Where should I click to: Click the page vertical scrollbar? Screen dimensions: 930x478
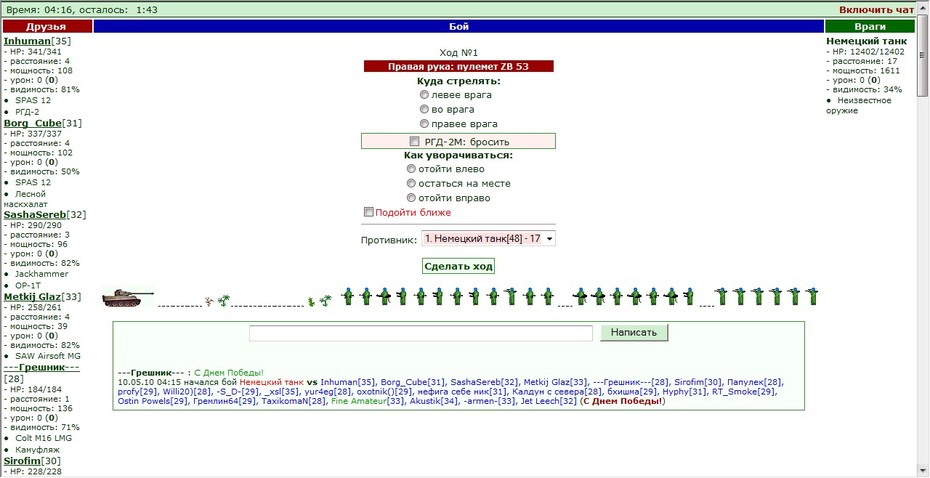tap(923, 237)
